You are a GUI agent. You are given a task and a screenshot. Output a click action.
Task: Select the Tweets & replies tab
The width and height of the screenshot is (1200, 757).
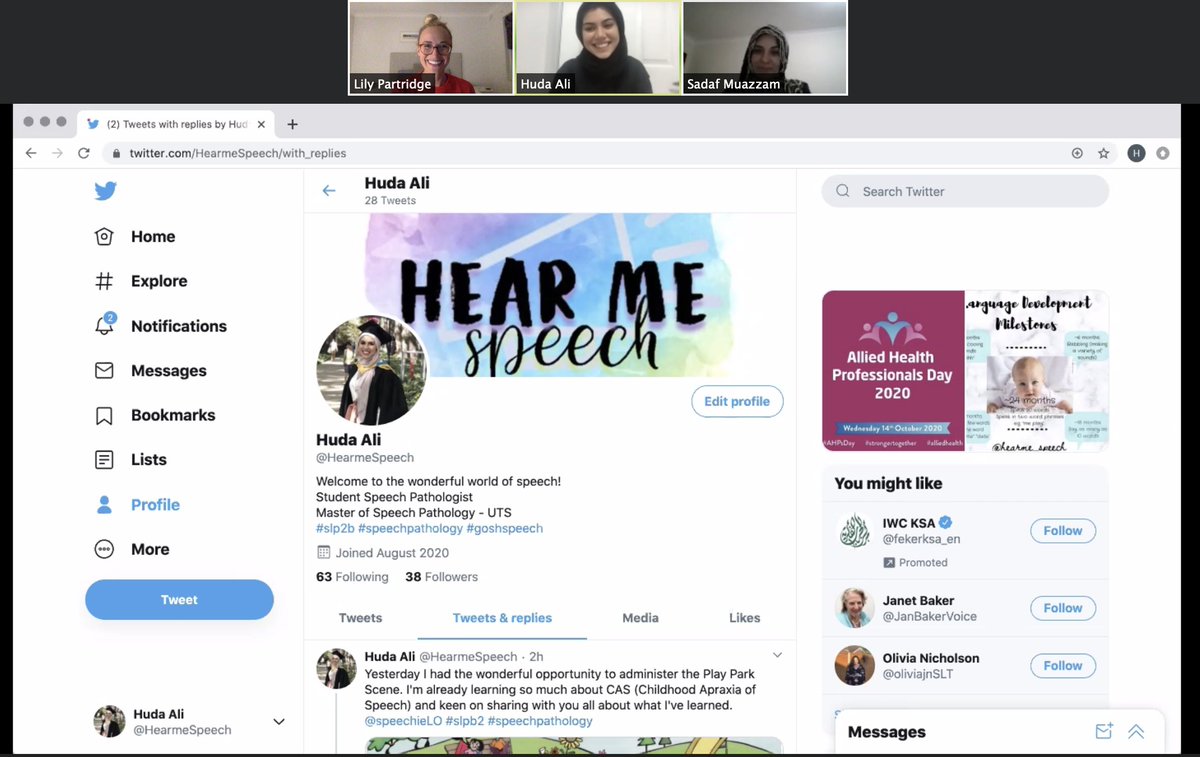pyautogui.click(x=502, y=618)
